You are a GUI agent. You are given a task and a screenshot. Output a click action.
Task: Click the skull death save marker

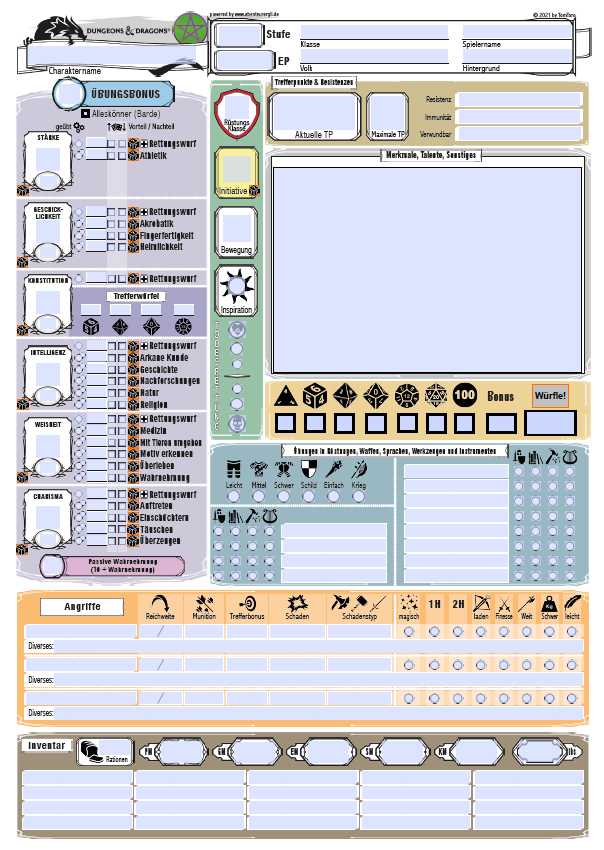click(x=237, y=423)
